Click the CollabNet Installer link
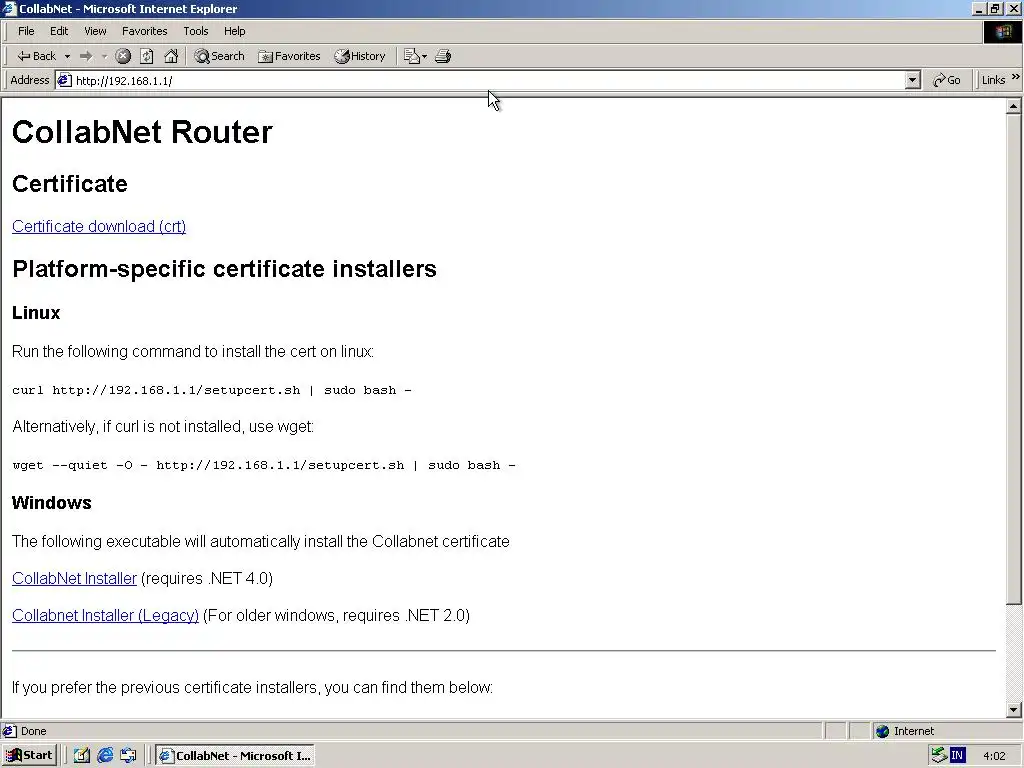Viewport: 1024px width, 768px height. [74, 578]
